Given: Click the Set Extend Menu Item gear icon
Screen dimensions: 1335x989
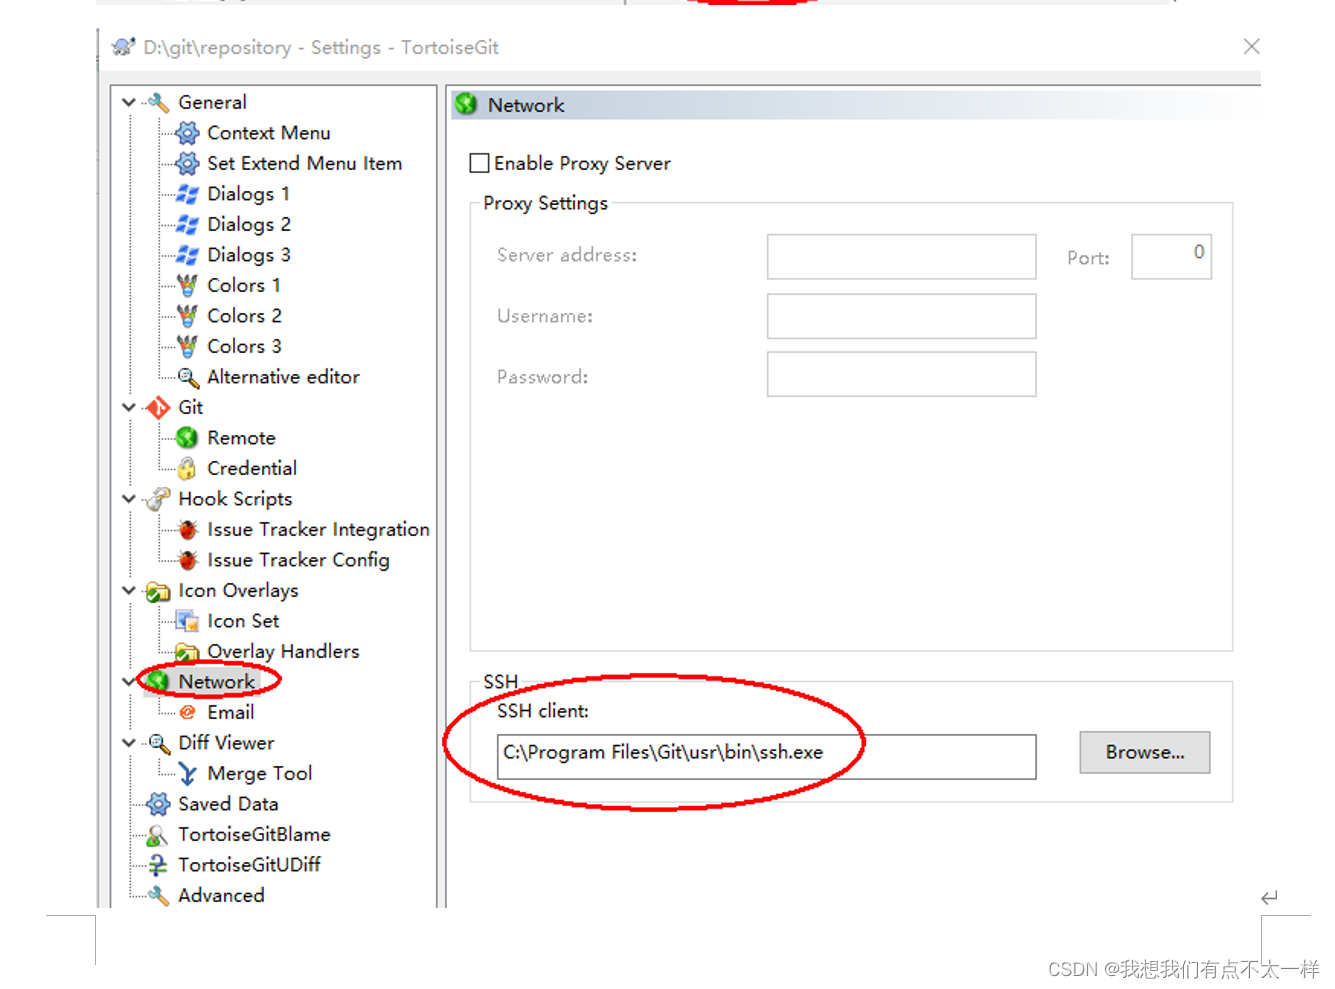Looking at the screenshot, I should pyautogui.click(x=187, y=163).
